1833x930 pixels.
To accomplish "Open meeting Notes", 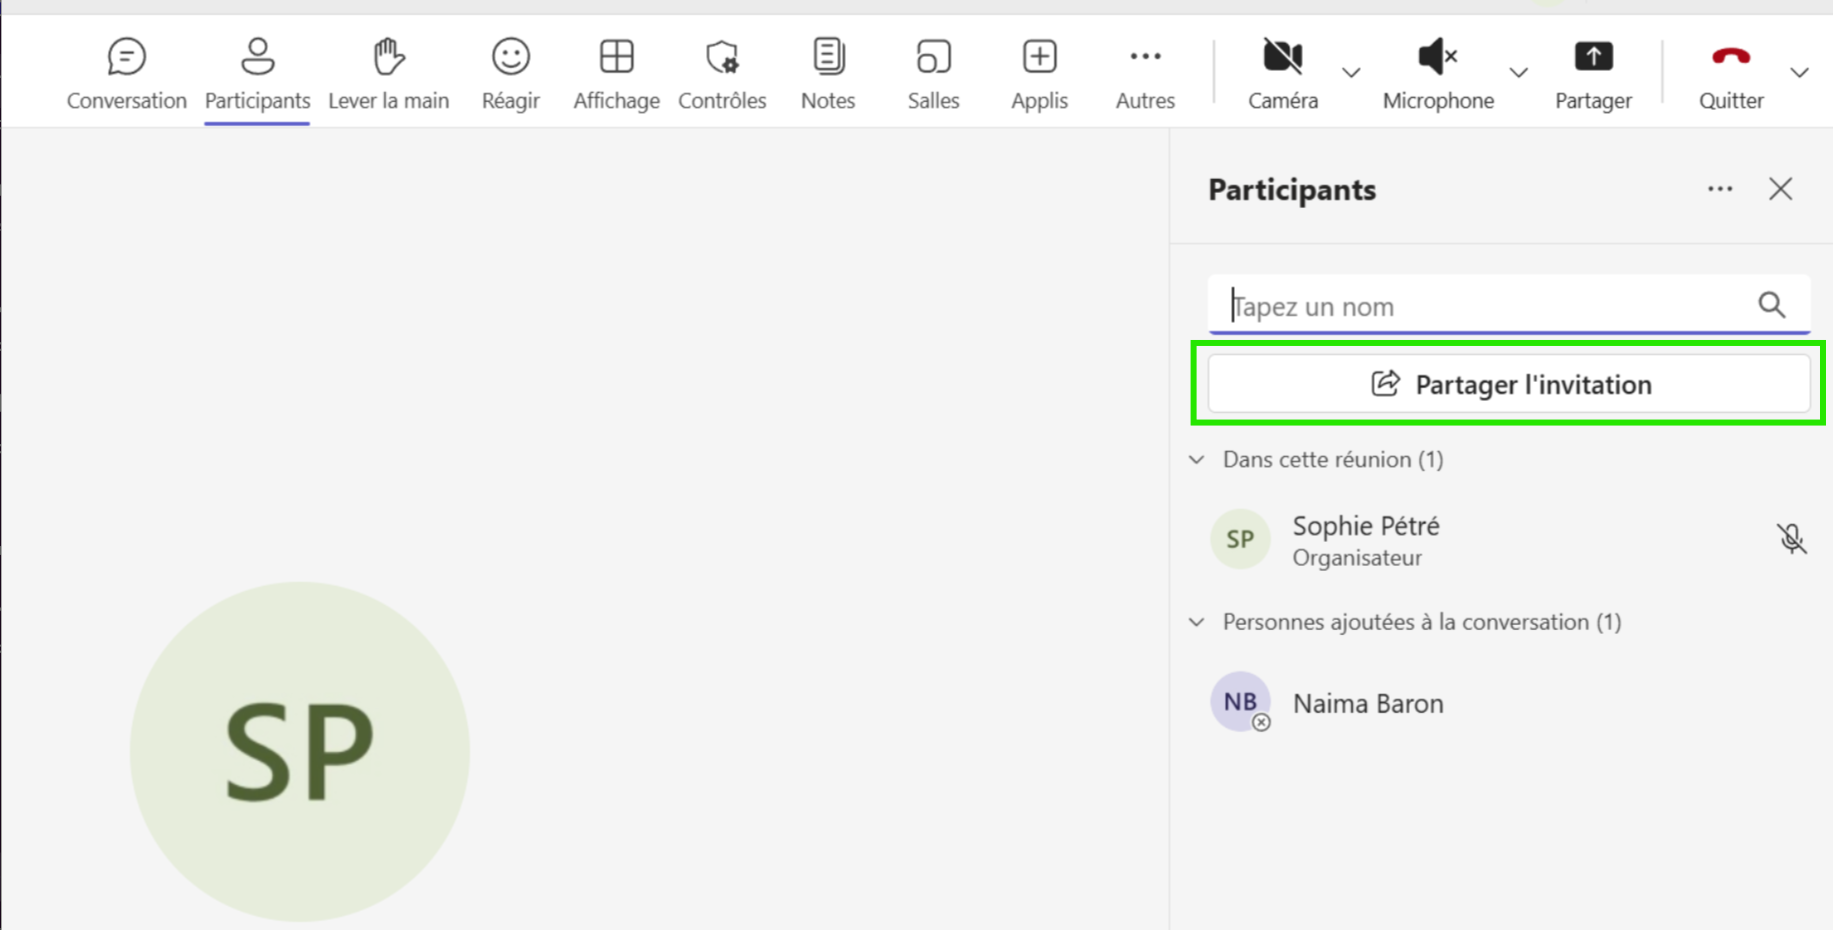I will point(828,74).
